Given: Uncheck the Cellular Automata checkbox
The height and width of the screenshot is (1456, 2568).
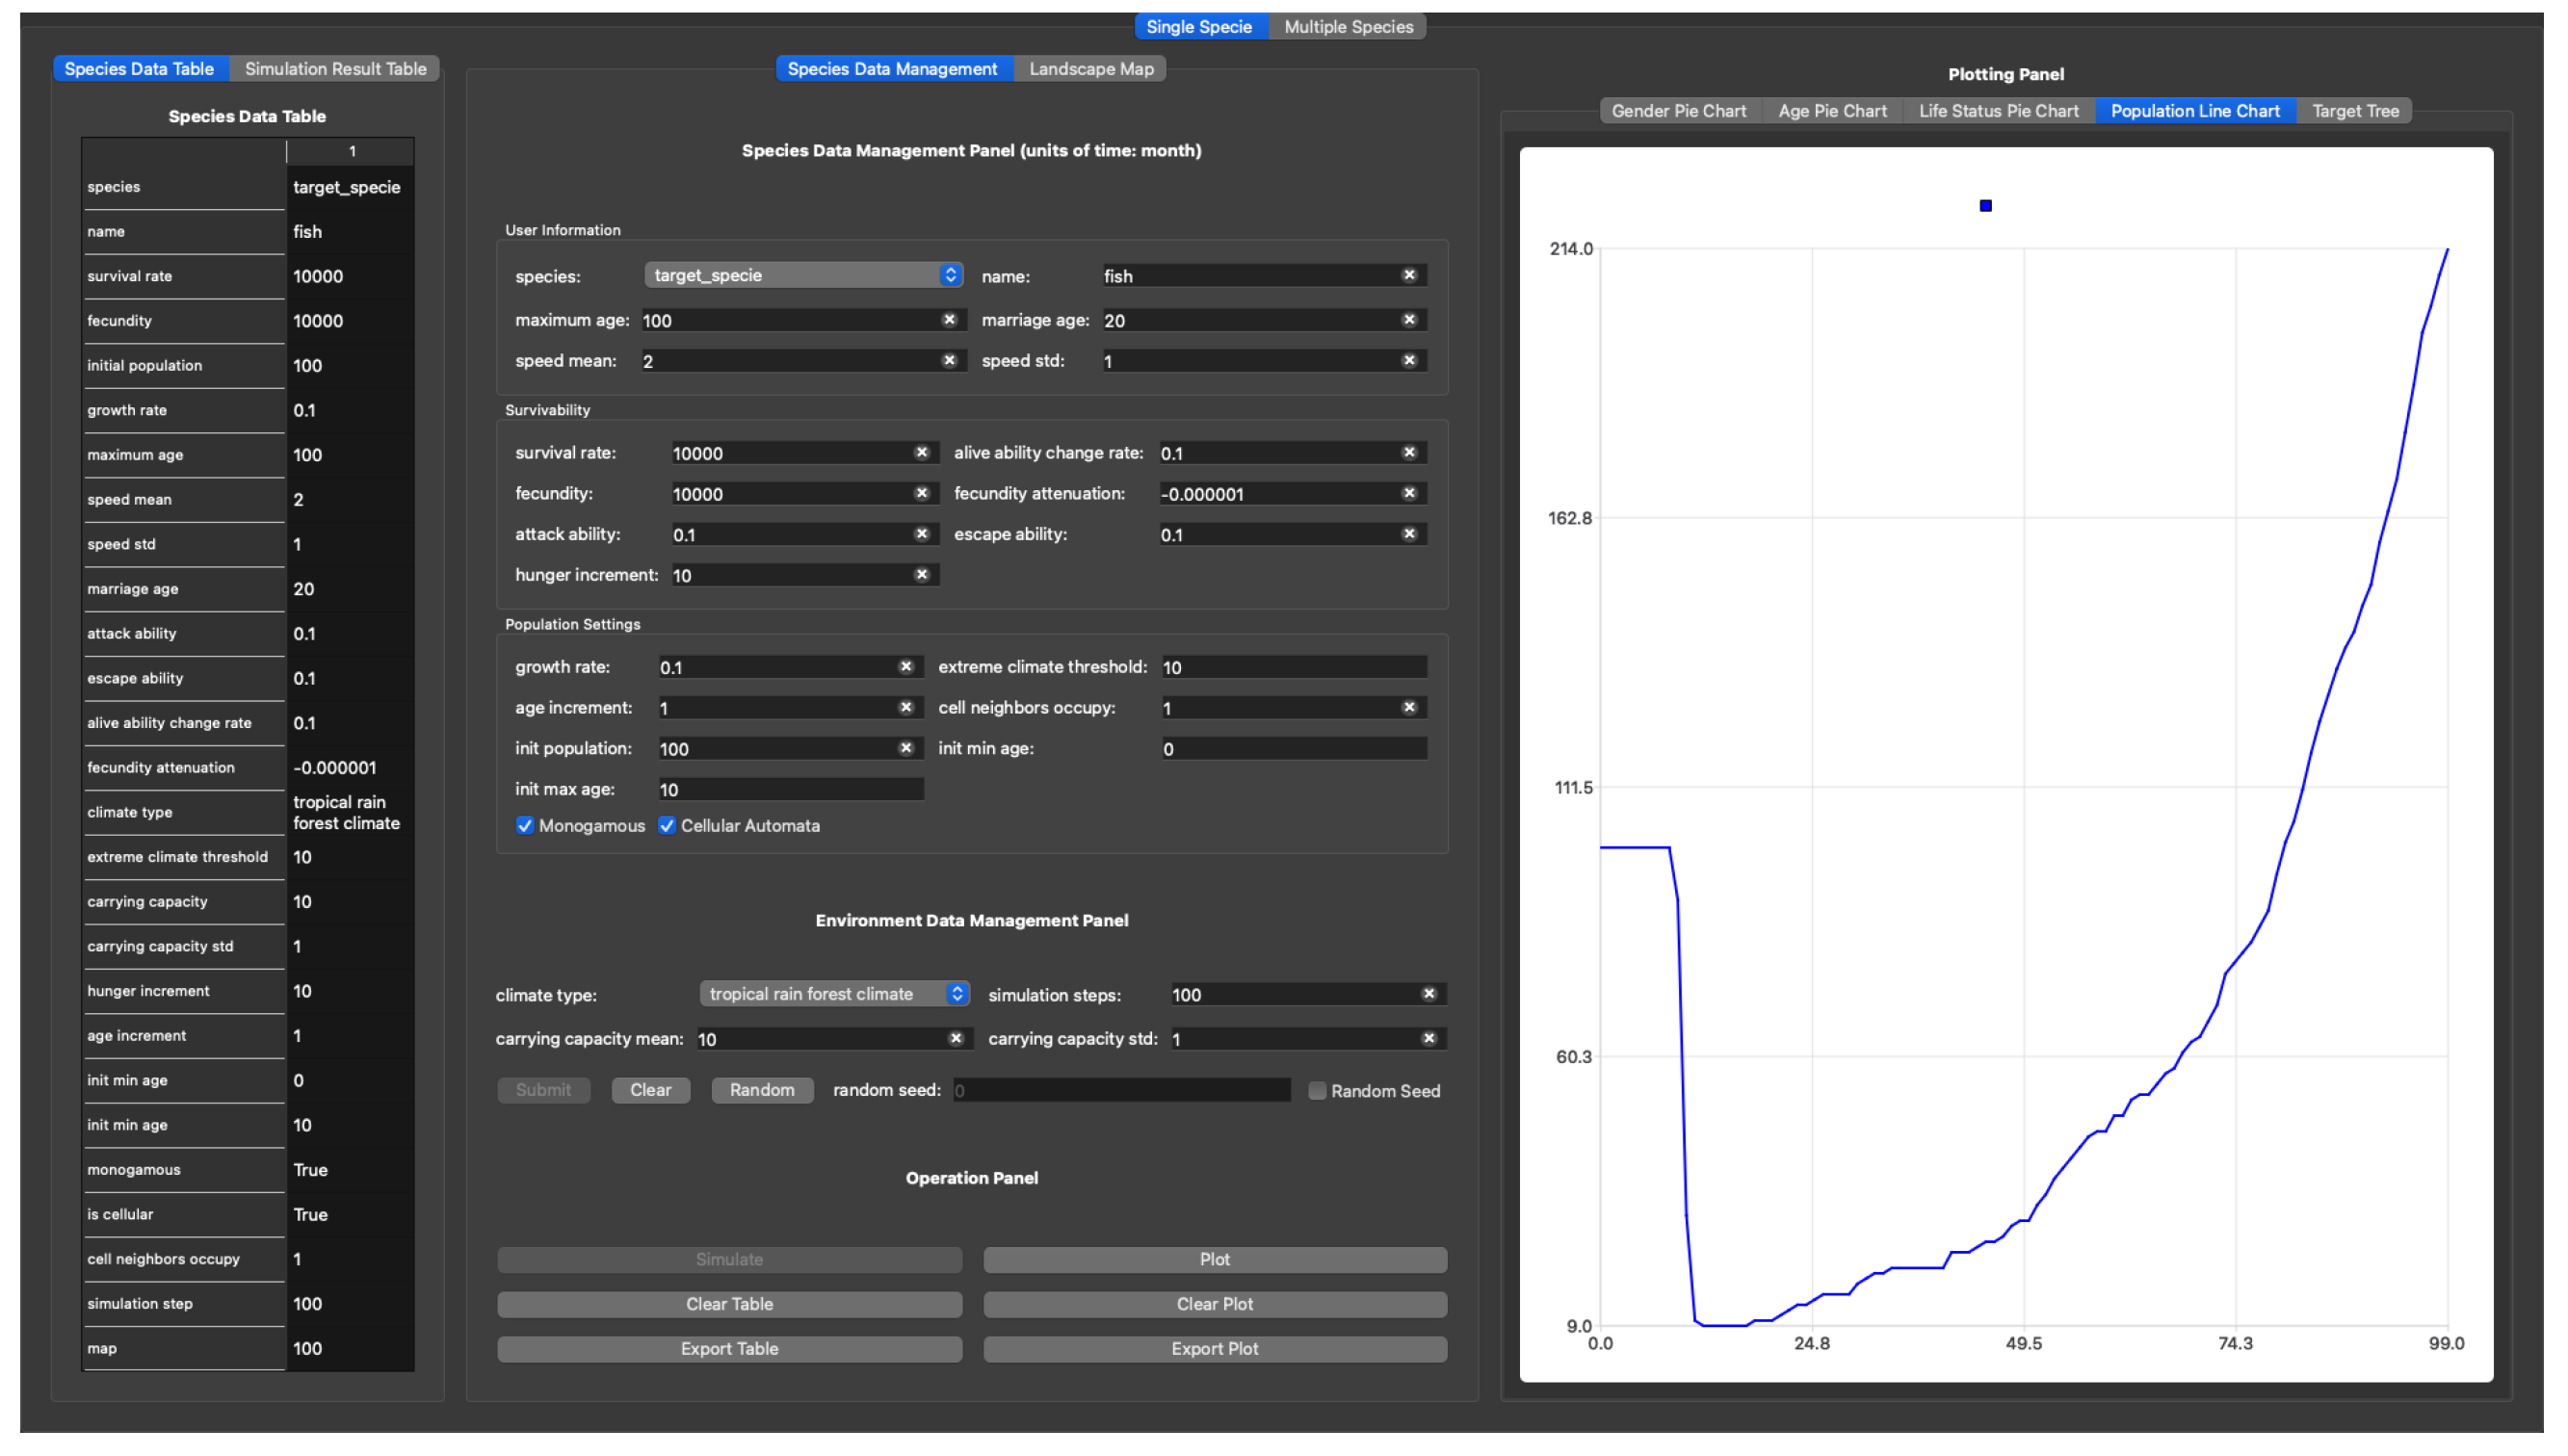Looking at the screenshot, I should (x=667, y=825).
